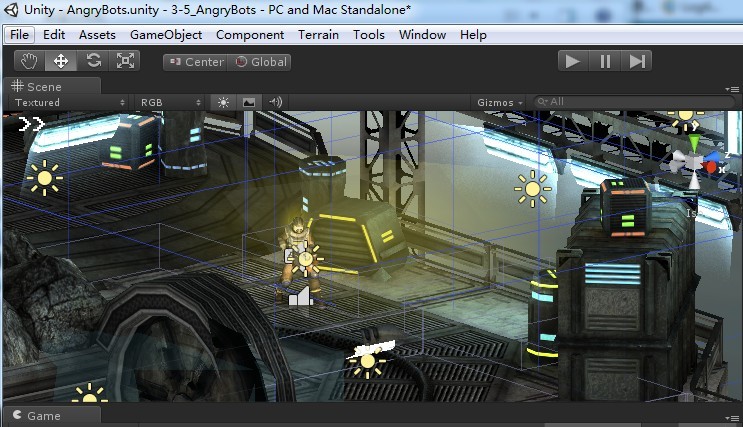Select the light gizmo right of tower
Screen dimensions: 743x427
tap(533, 189)
